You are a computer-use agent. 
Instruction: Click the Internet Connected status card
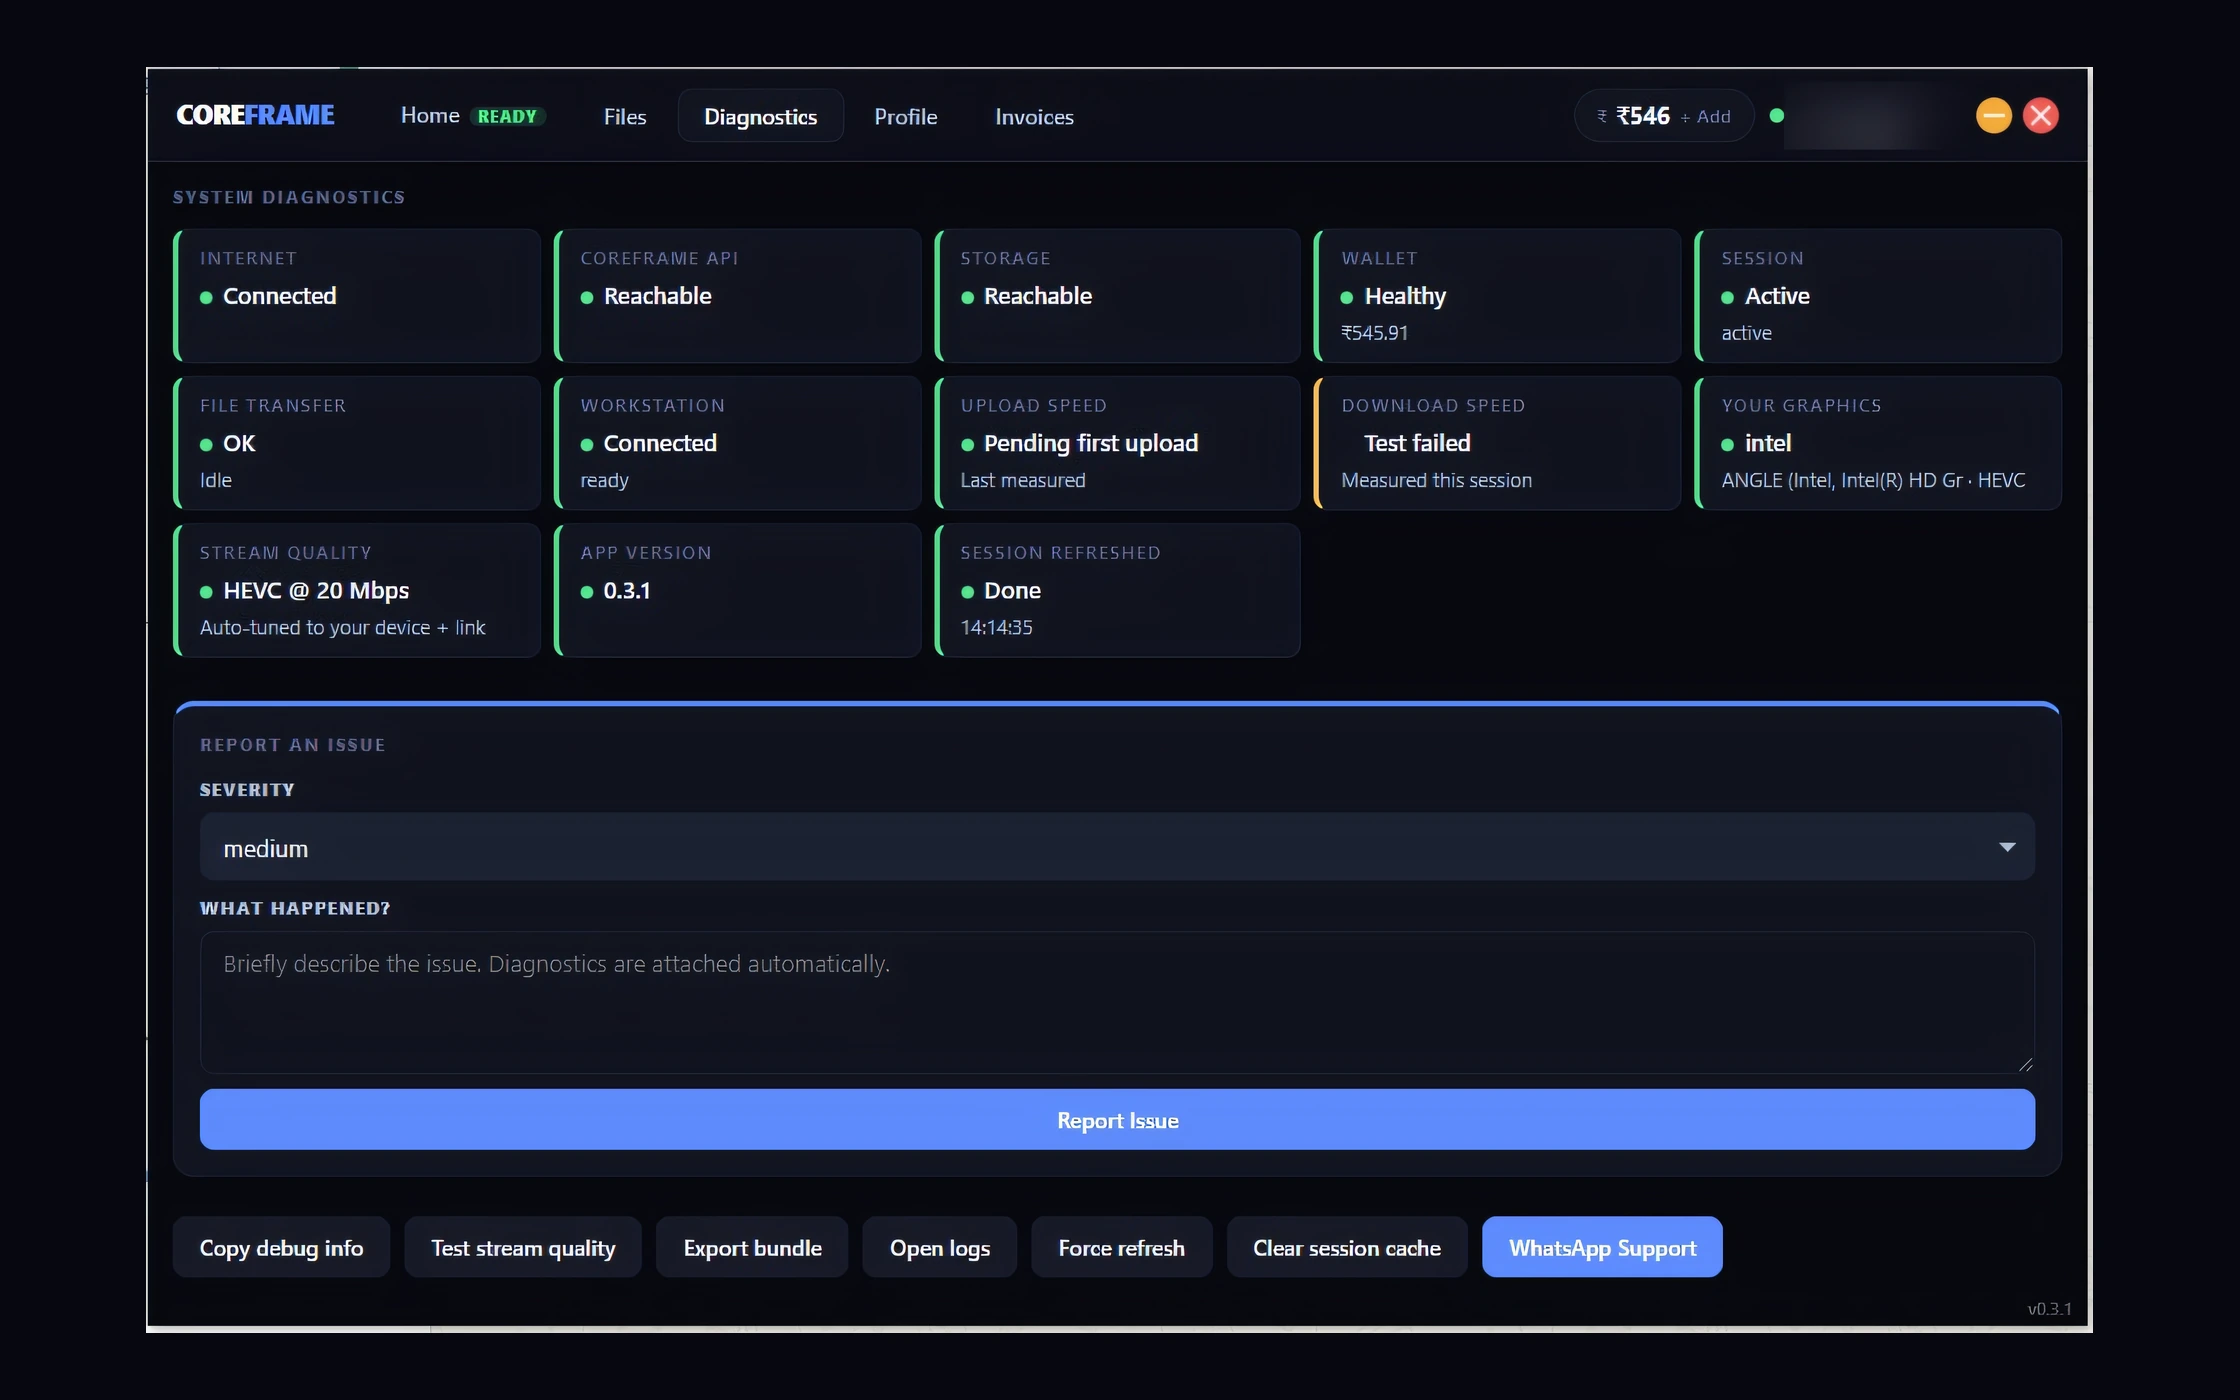[357, 296]
